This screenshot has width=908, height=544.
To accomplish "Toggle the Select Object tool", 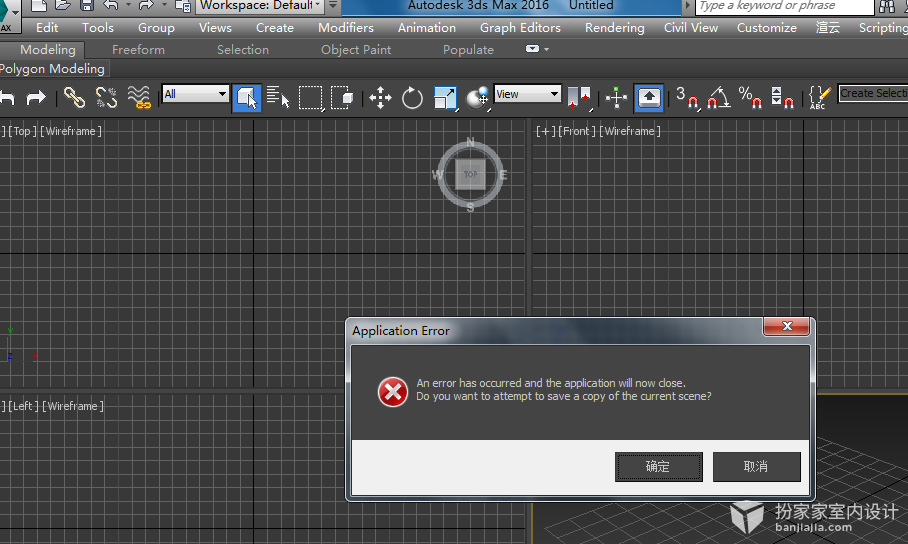I will 247,97.
